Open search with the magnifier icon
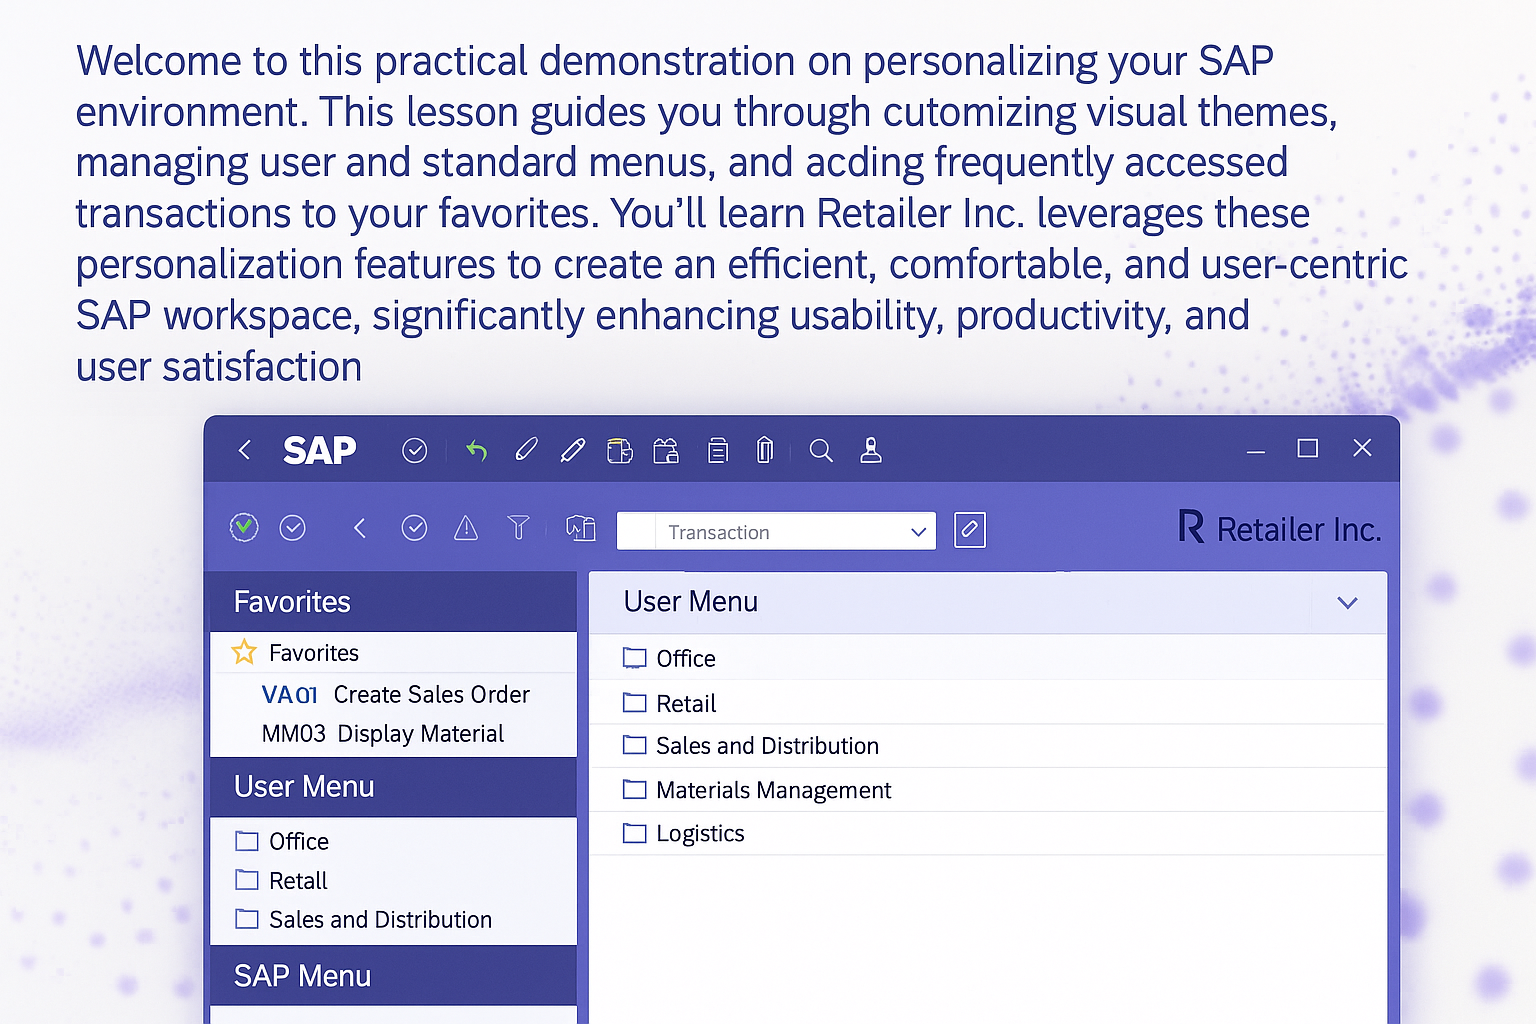 point(821,451)
